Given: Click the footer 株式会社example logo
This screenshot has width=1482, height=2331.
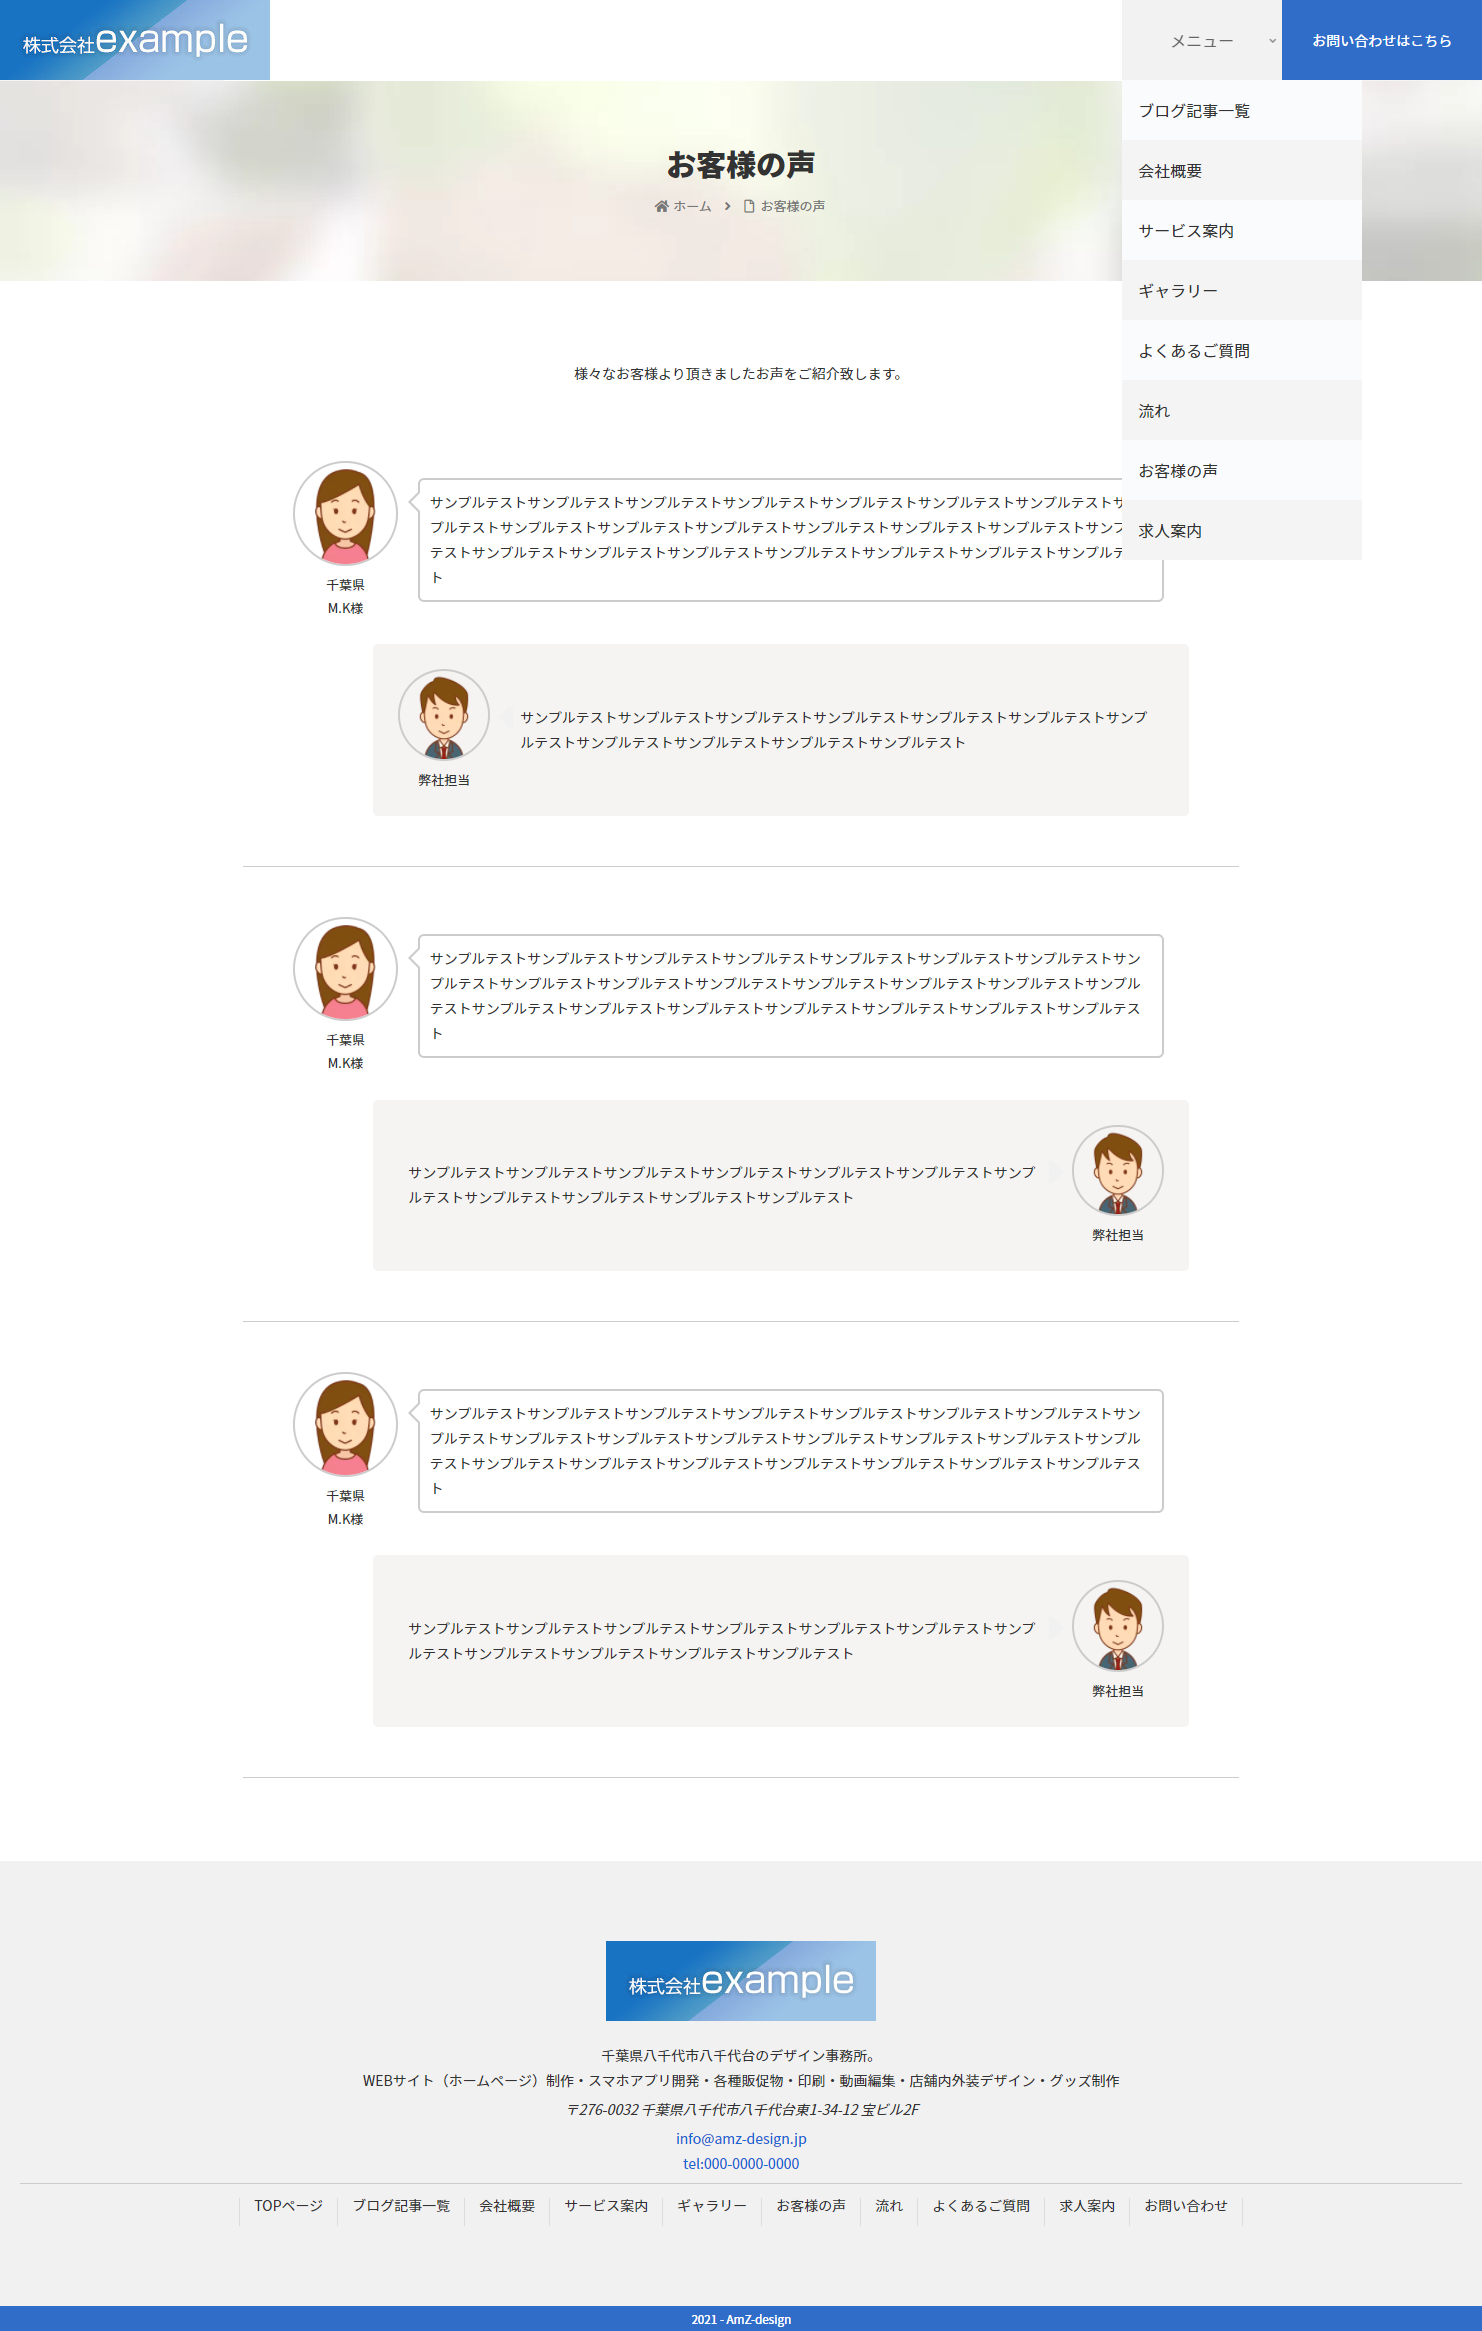Looking at the screenshot, I should [x=741, y=1981].
